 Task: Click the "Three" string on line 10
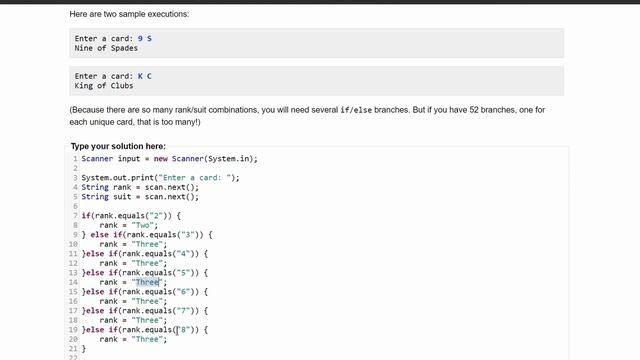tap(147, 244)
